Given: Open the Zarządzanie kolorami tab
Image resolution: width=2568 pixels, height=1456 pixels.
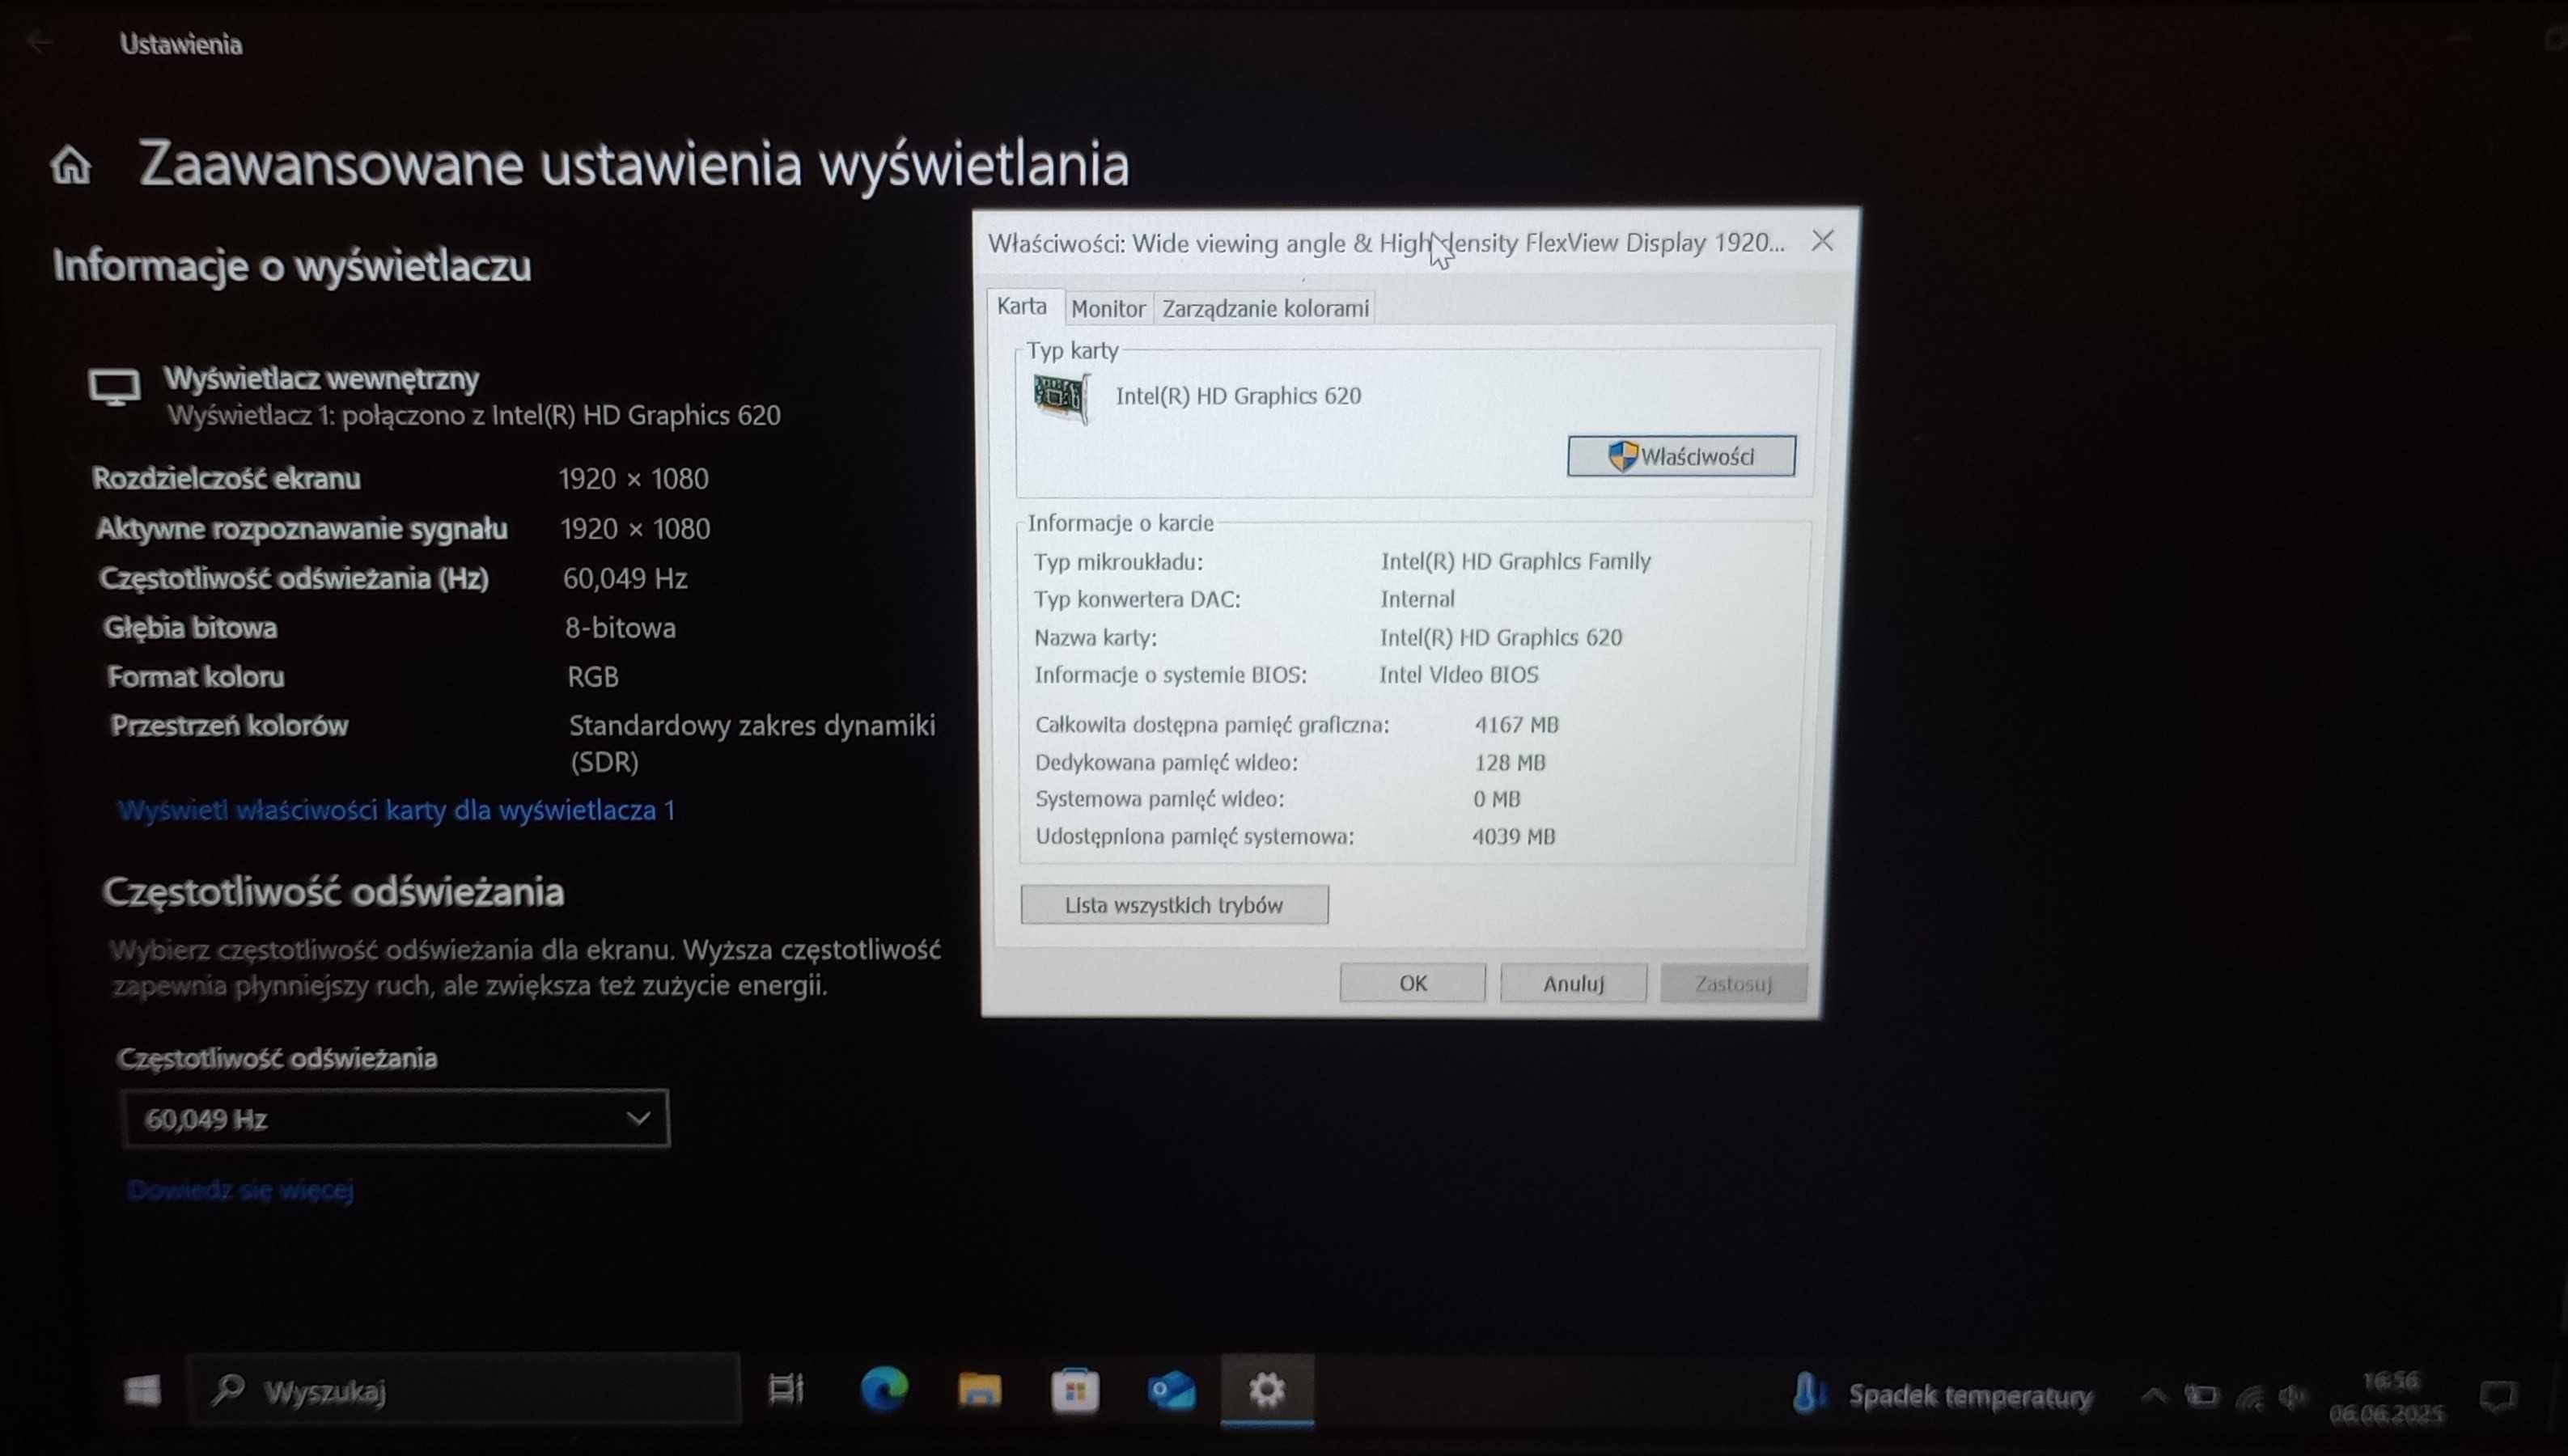Looking at the screenshot, I should click(1265, 308).
